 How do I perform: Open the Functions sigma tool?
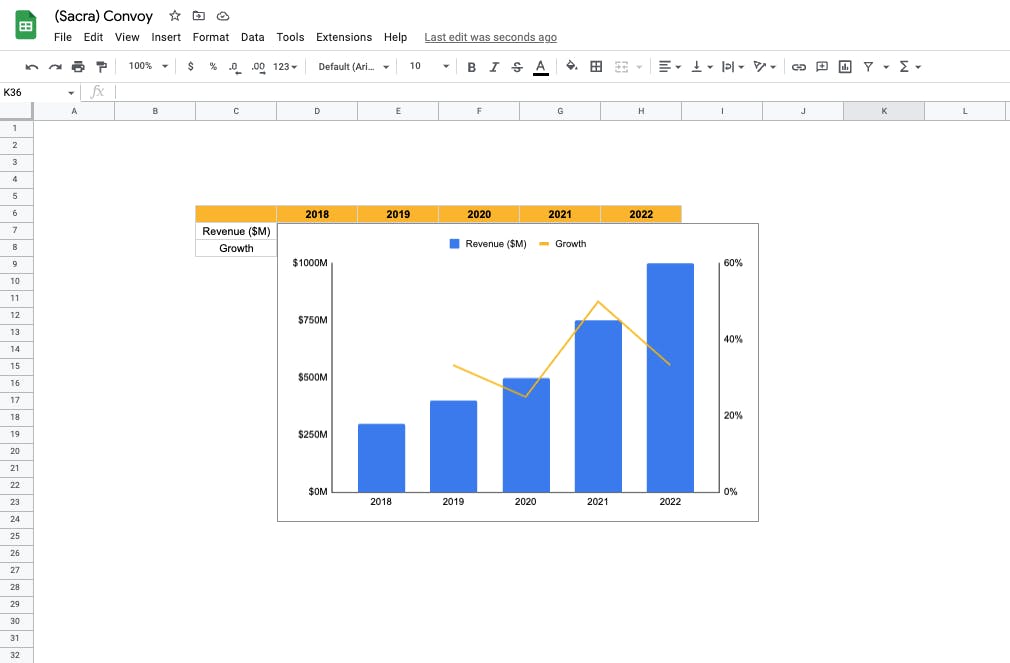click(904, 66)
